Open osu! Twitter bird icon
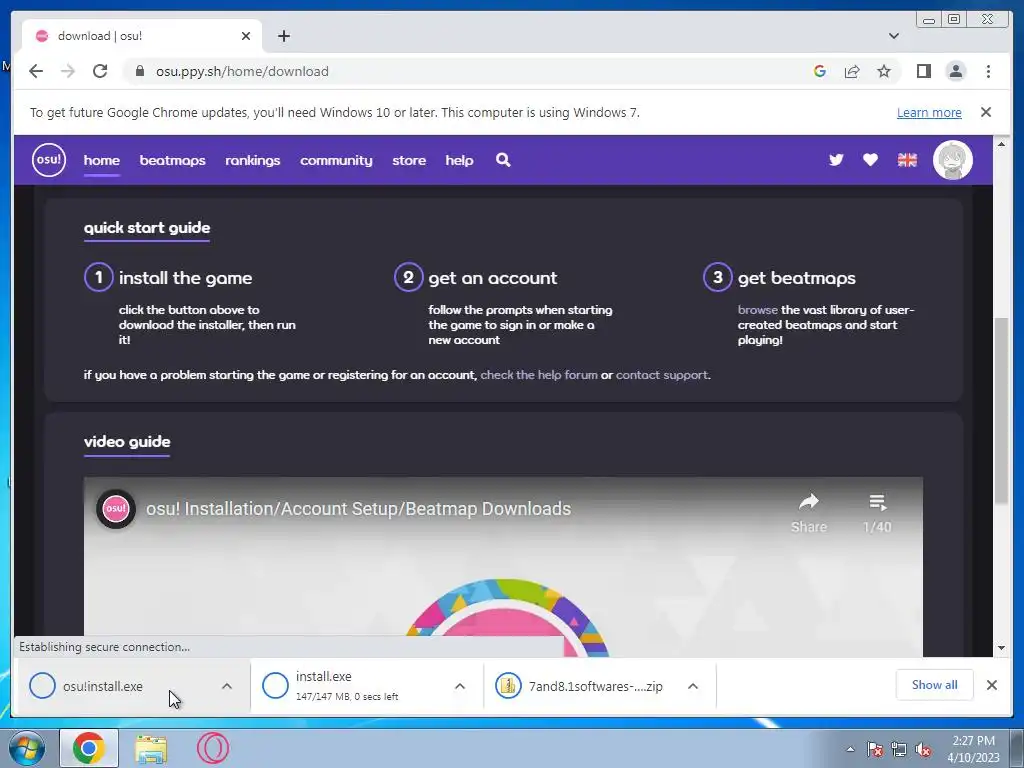The image size is (1024, 768). [836, 160]
